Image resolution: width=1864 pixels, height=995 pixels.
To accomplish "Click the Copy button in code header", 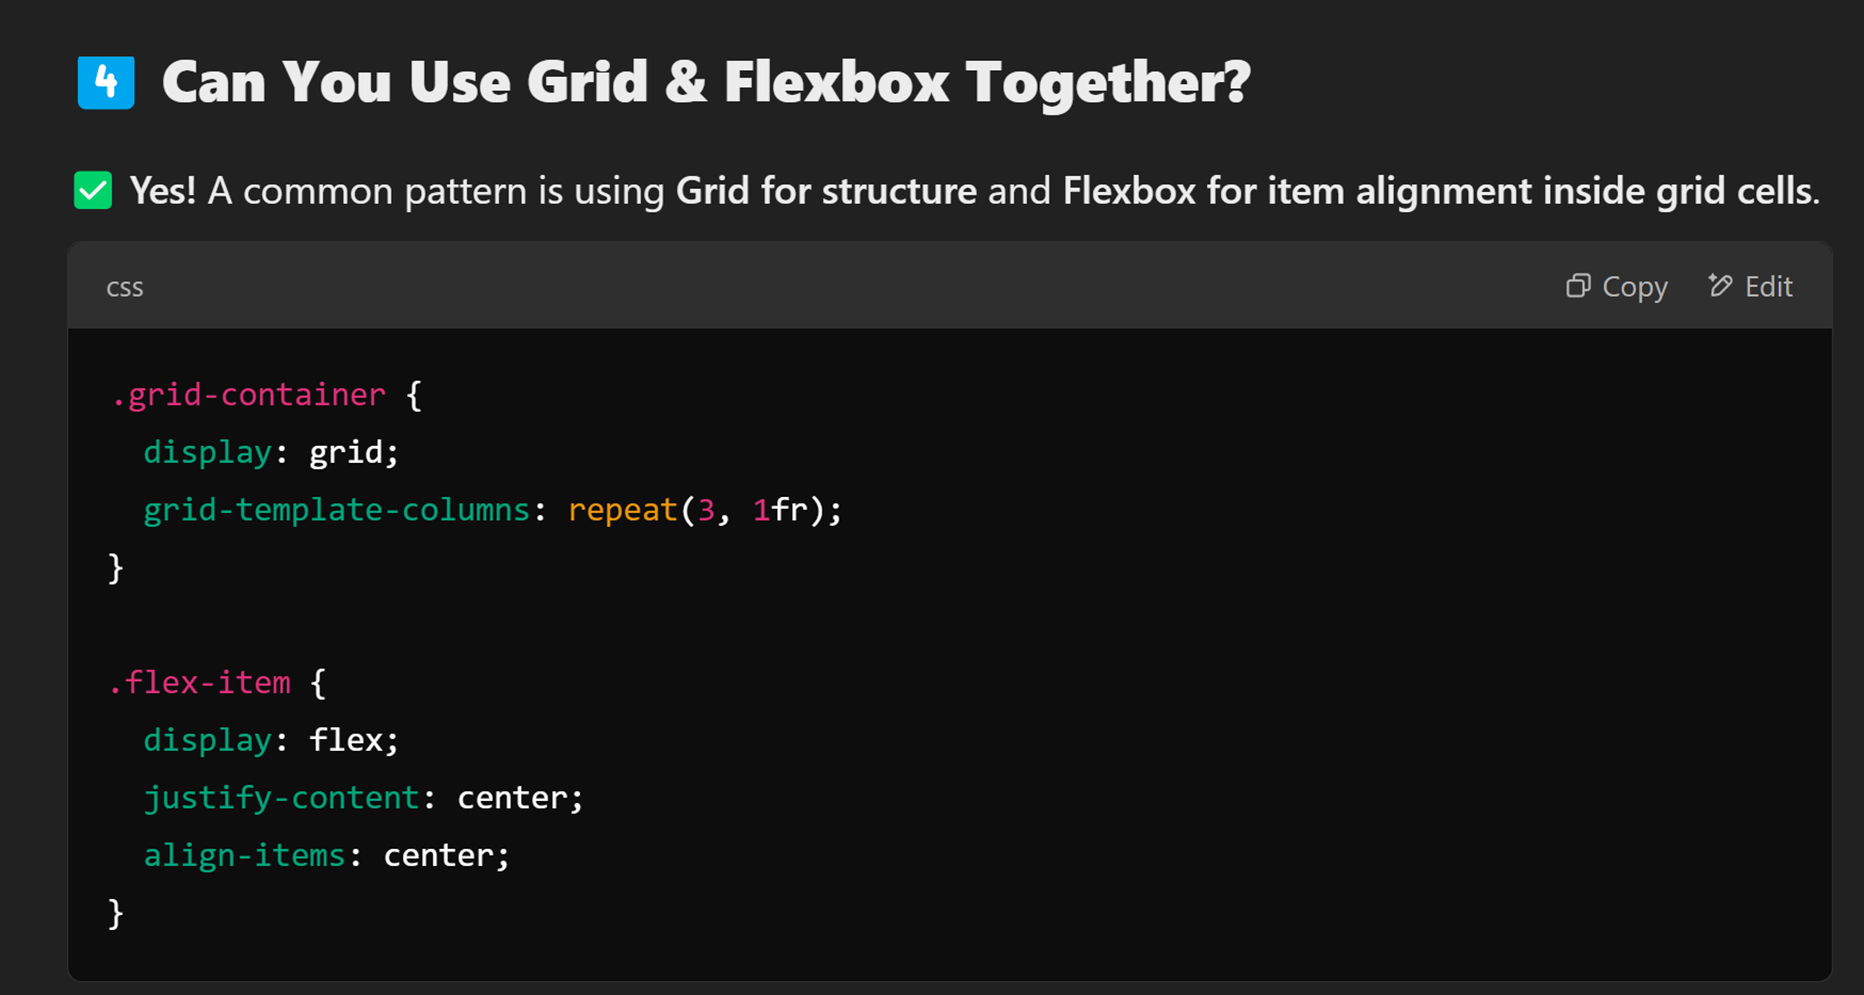I will click(x=1617, y=287).
